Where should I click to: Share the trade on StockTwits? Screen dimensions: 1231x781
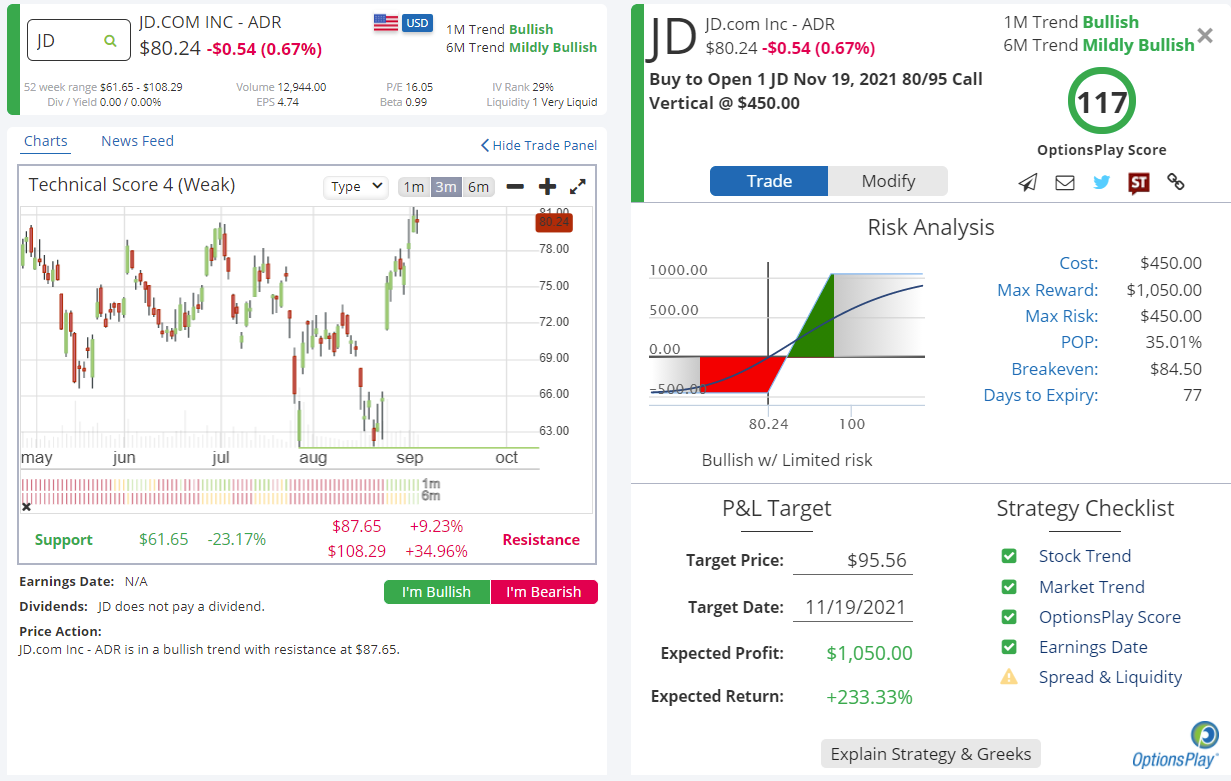click(1138, 182)
